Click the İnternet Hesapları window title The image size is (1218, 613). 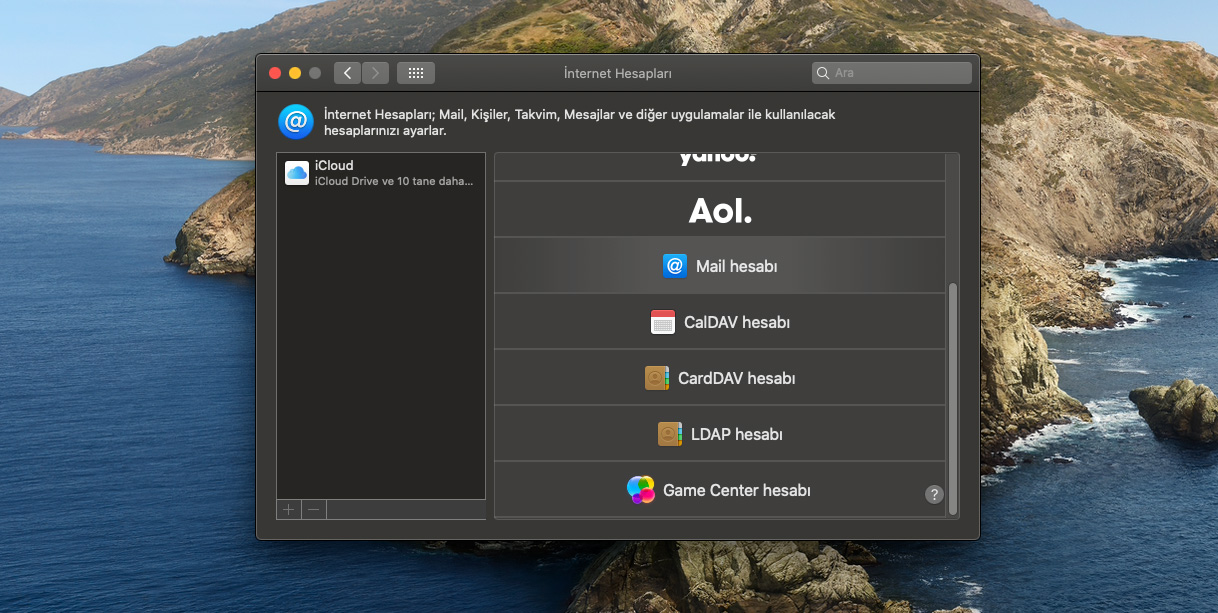617,73
